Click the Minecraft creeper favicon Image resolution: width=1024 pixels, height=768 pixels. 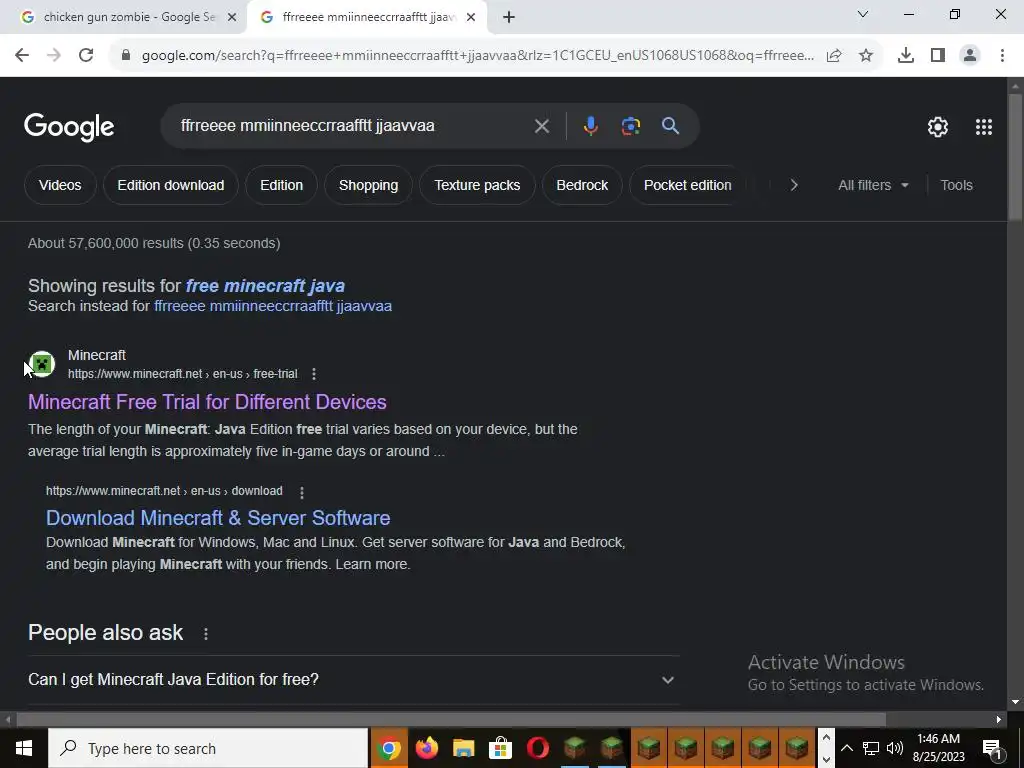pyautogui.click(x=42, y=364)
